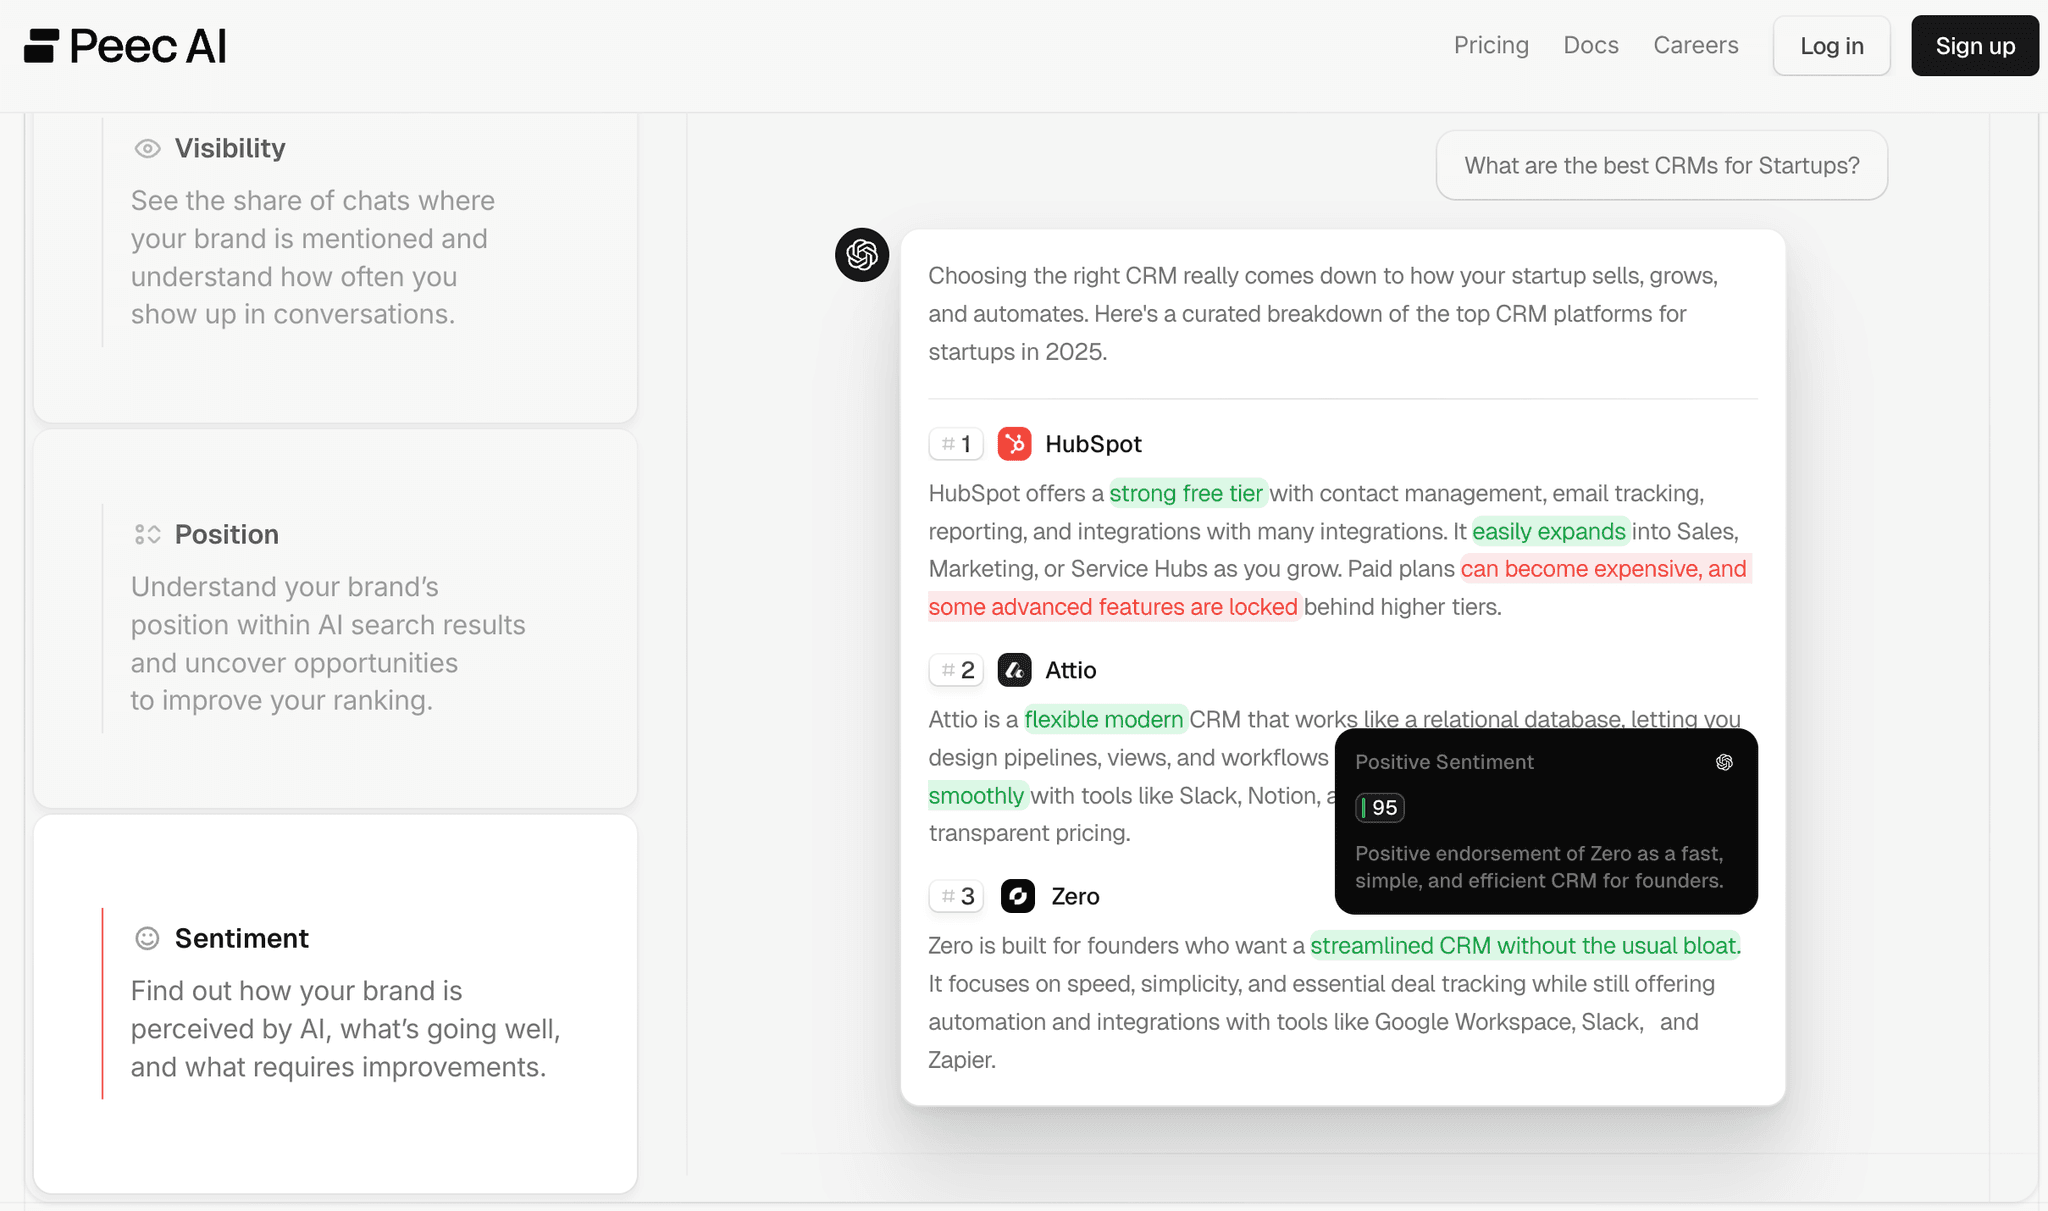Viewport: 2048px width, 1211px height.
Task: Click the Attio logo icon
Action: 1015,670
